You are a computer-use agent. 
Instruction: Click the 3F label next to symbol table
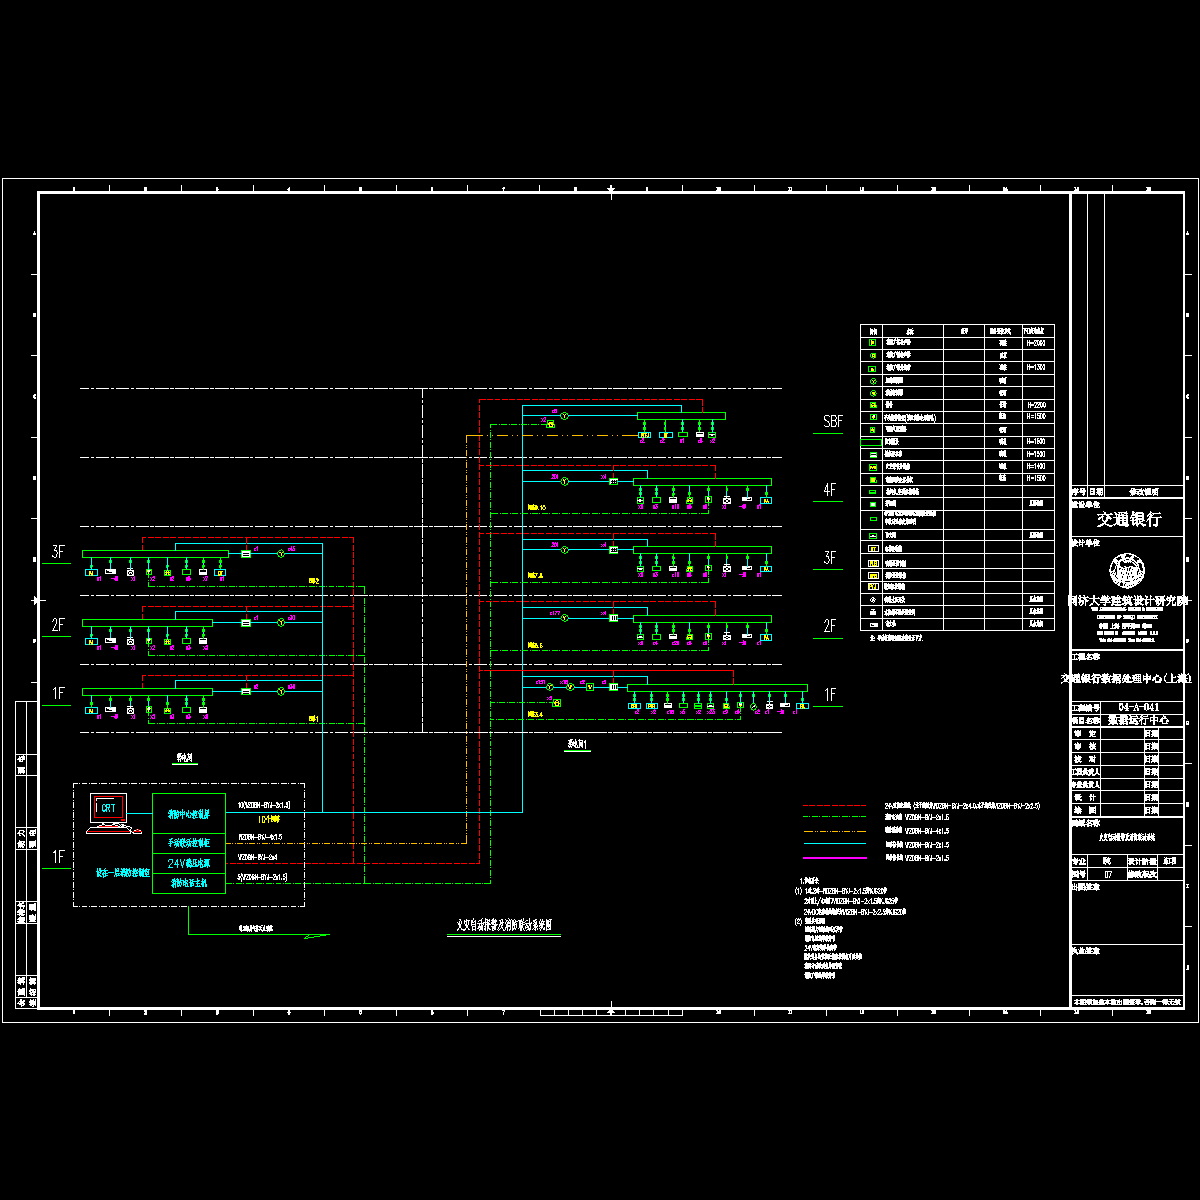pyautogui.click(x=830, y=558)
